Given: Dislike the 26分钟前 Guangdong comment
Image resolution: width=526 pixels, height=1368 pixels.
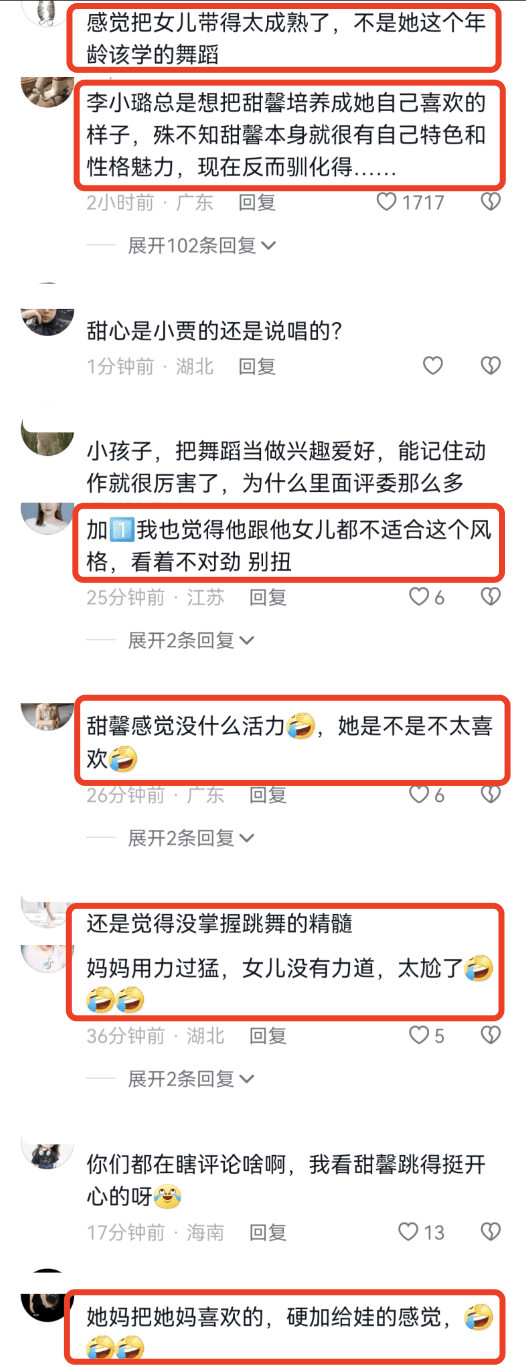Looking at the screenshot, I should point(490,795).
